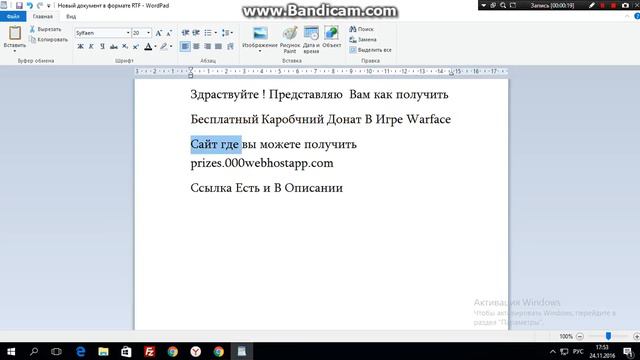Open the line spacing dropdown
The image size is (640, 360).
[x=227, y=33]
